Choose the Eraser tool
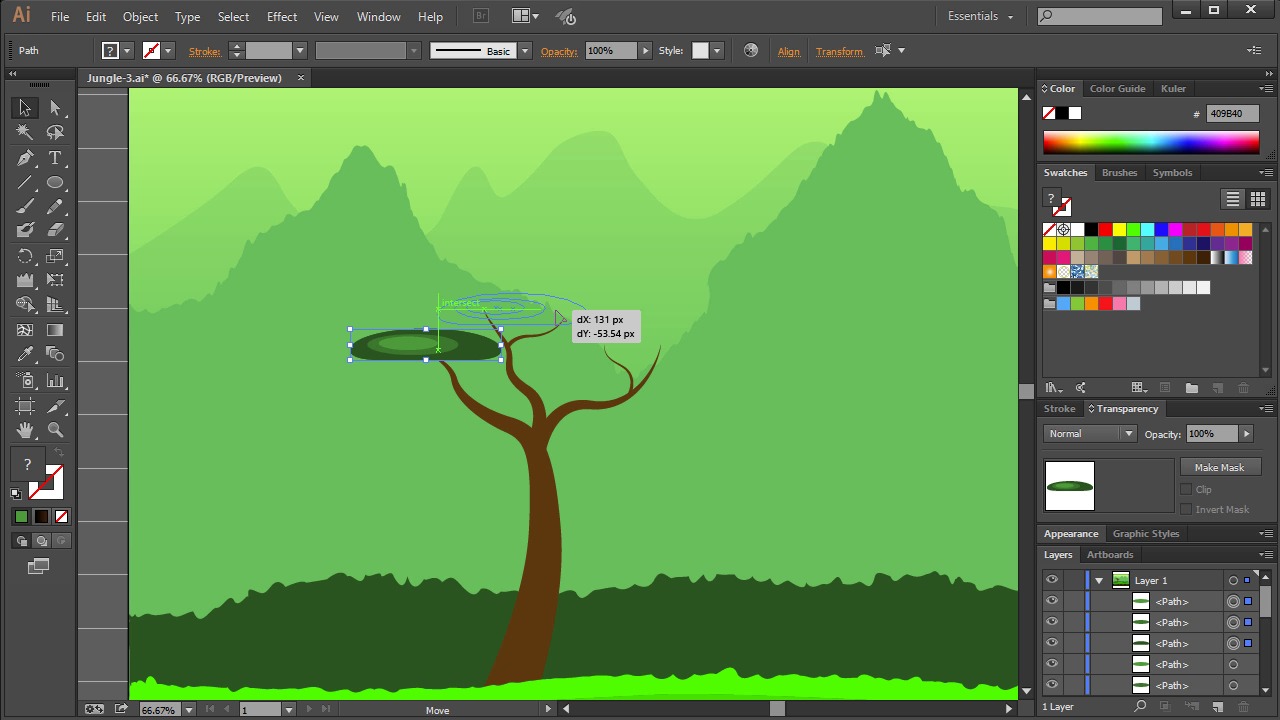Viewport: 1280px width, 720px height. [x=55, y=230]
